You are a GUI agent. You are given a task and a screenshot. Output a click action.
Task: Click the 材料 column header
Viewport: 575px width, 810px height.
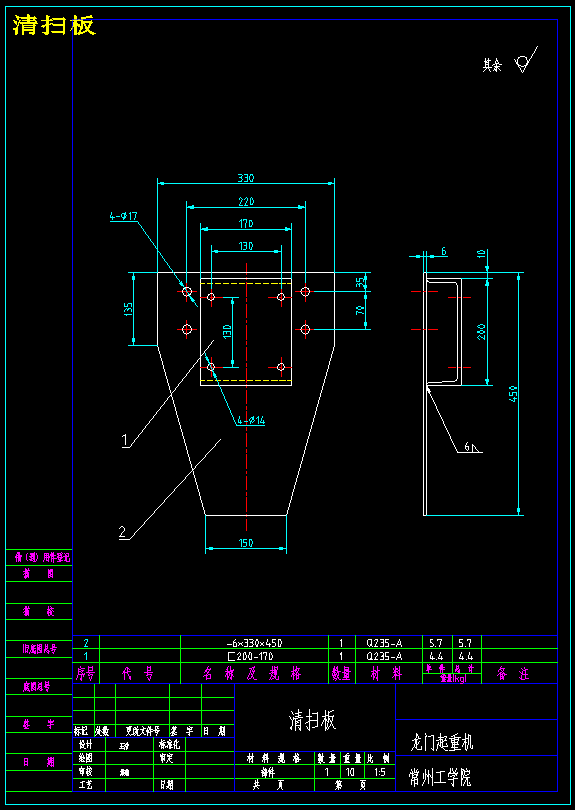pos(384,673)
